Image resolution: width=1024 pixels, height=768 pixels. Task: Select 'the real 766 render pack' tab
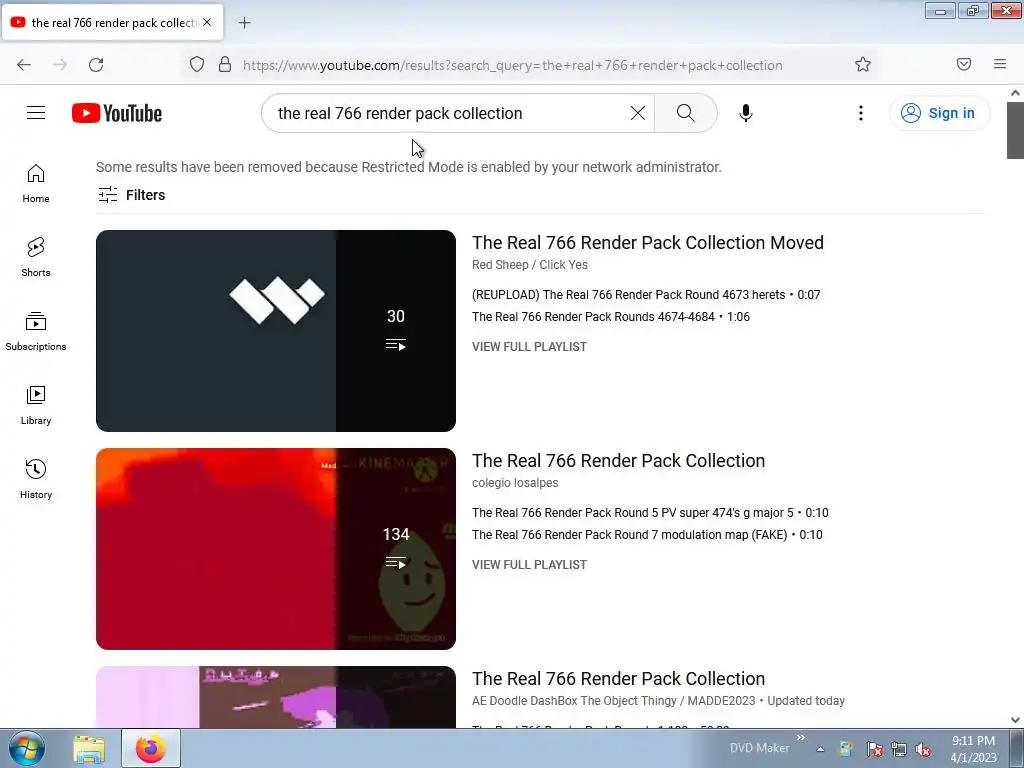coord(112,22)
